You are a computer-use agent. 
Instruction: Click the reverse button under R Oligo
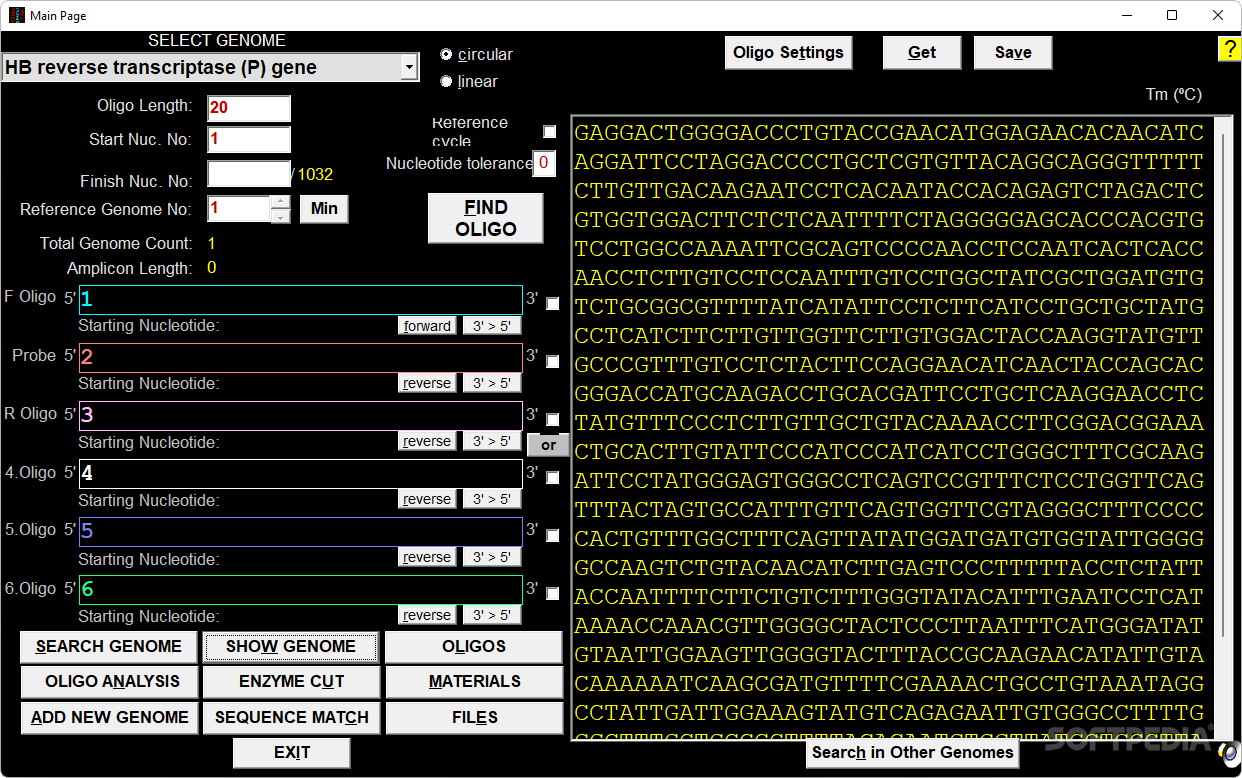pyautogui.click(x=427, y=441)
